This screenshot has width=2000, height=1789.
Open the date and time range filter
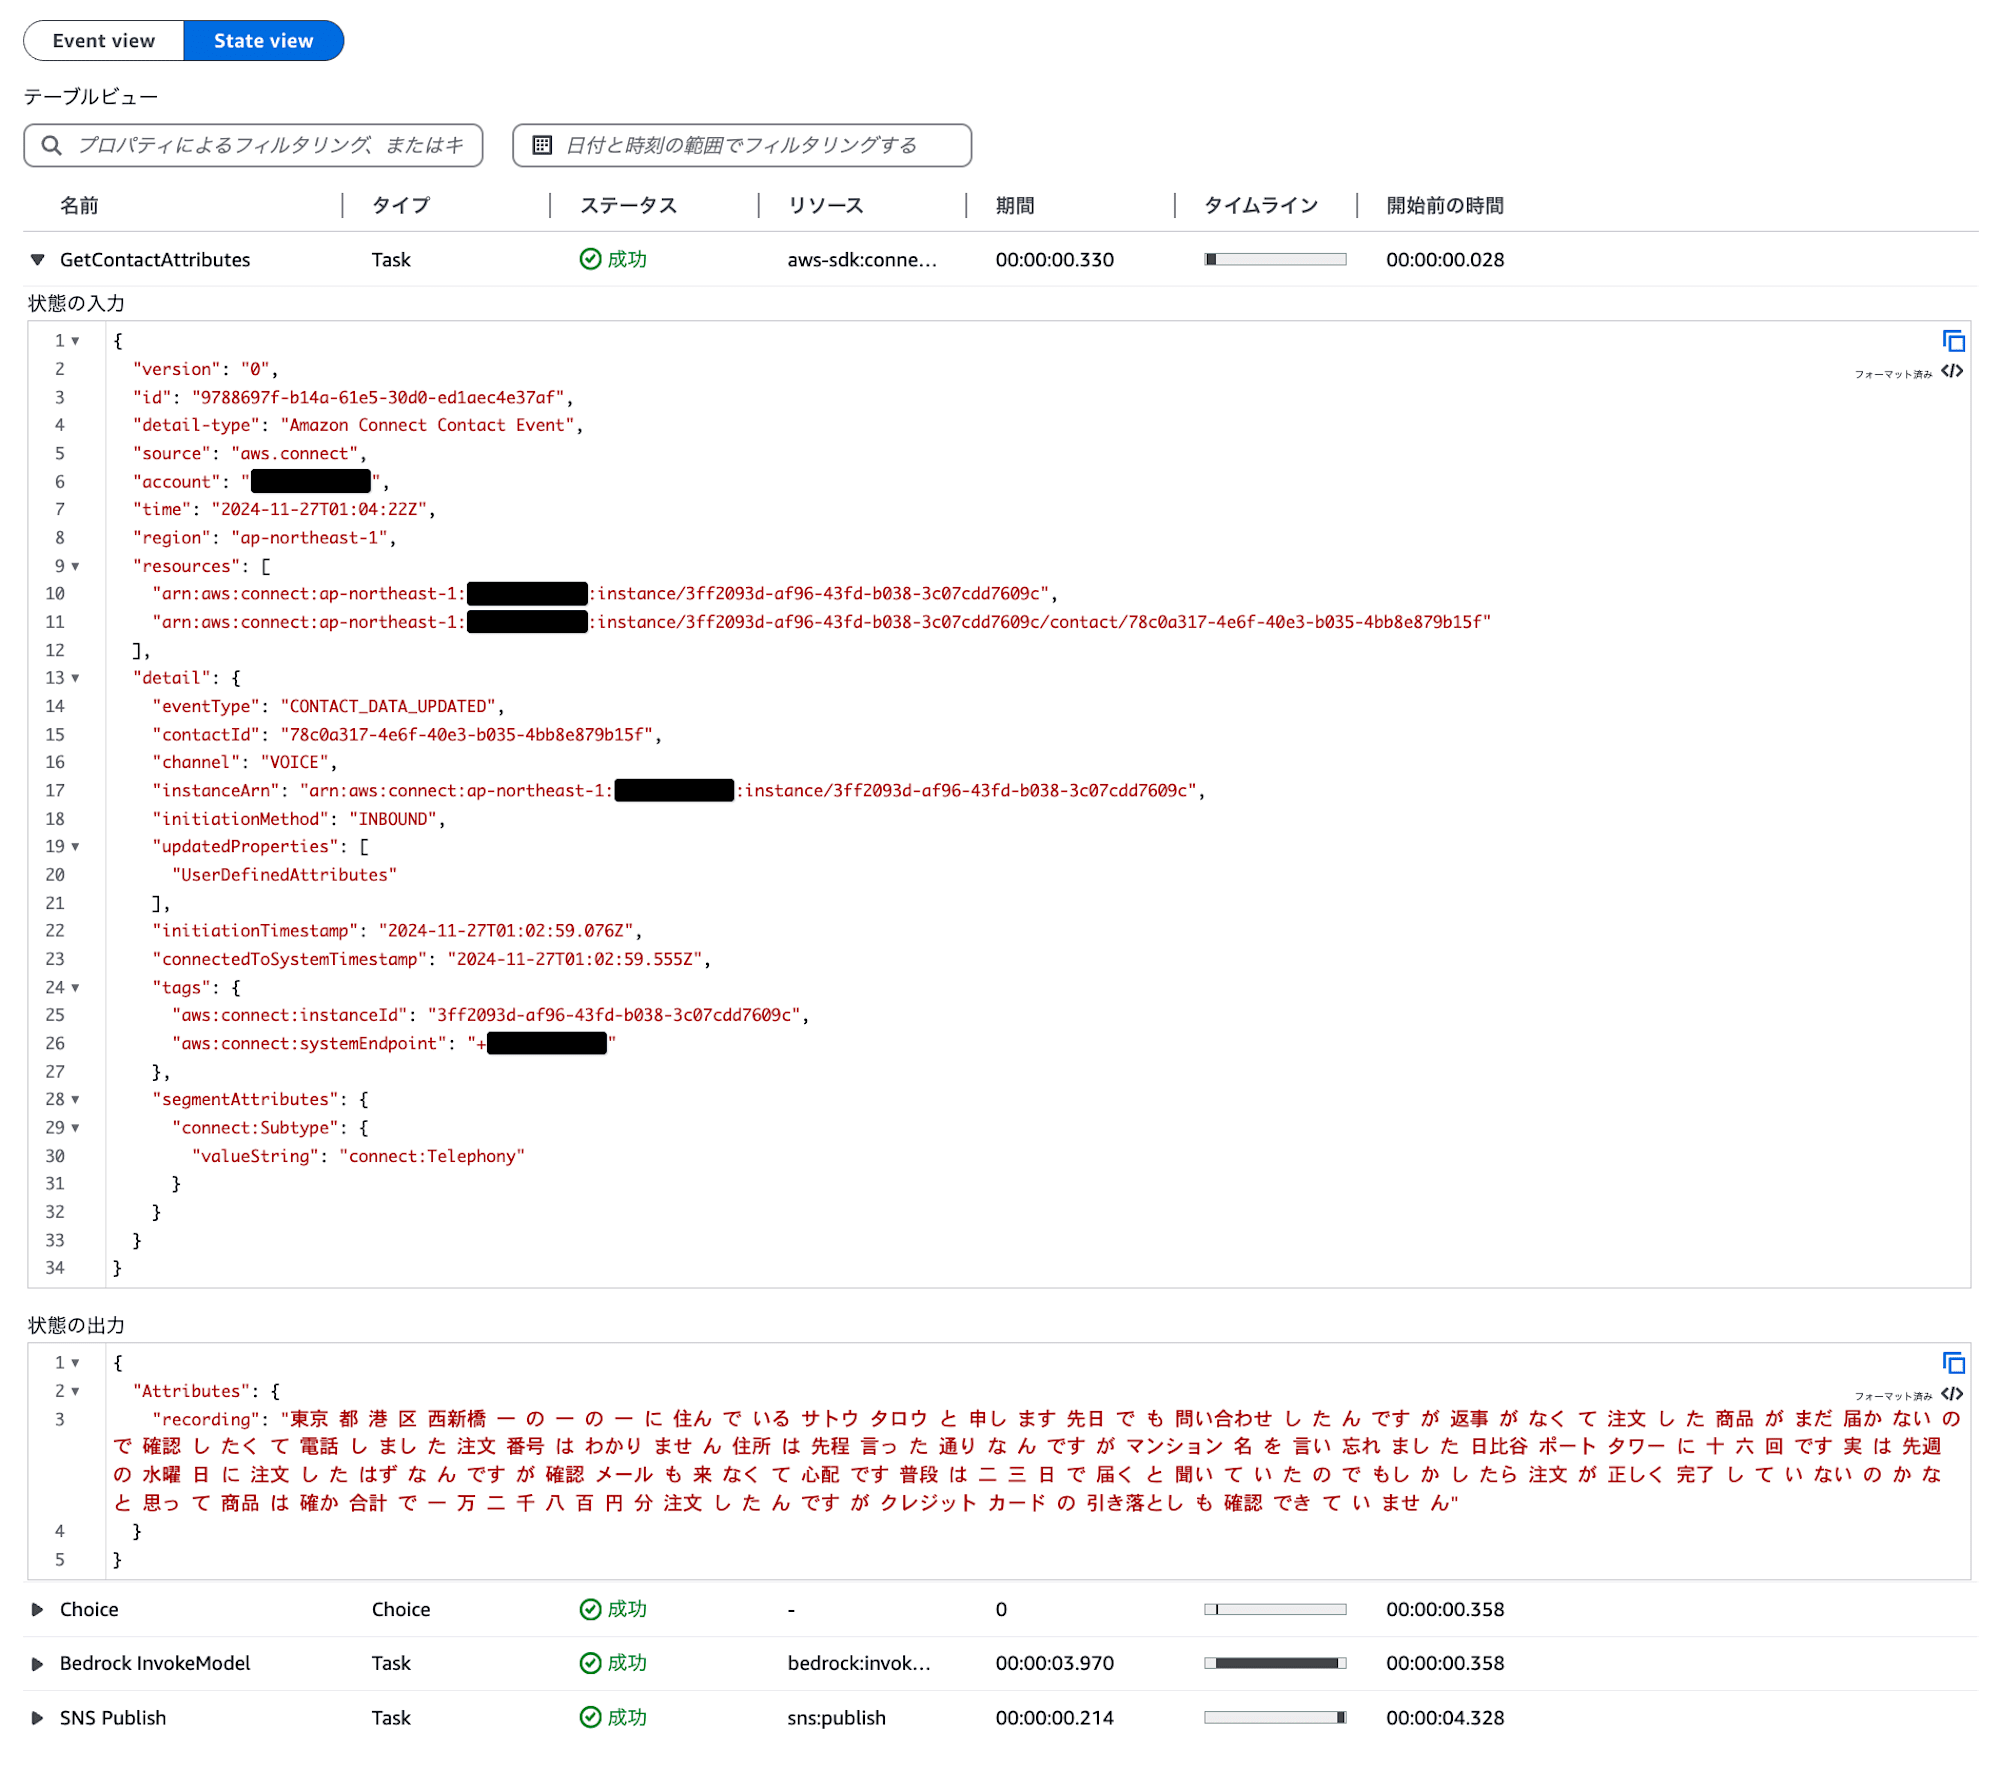coord(742,145)
